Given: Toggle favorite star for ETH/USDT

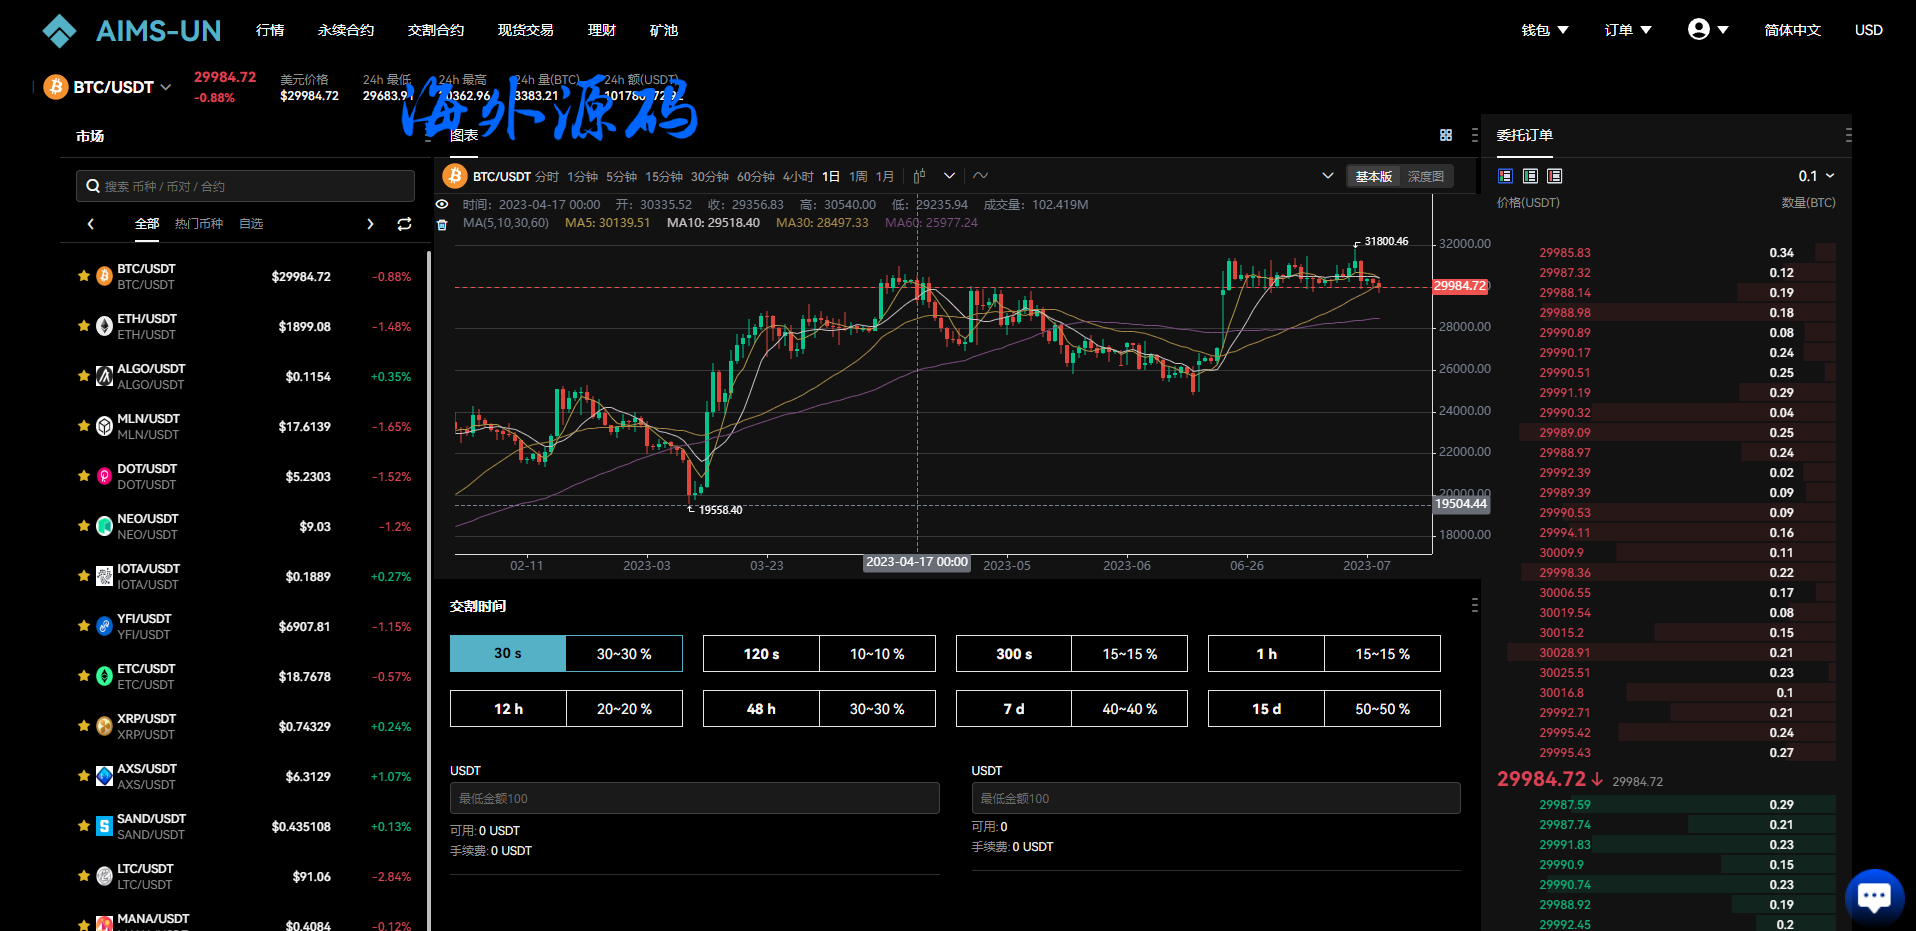Looking at the screenshot, I should pyautogui.click(x=84, y=326).
